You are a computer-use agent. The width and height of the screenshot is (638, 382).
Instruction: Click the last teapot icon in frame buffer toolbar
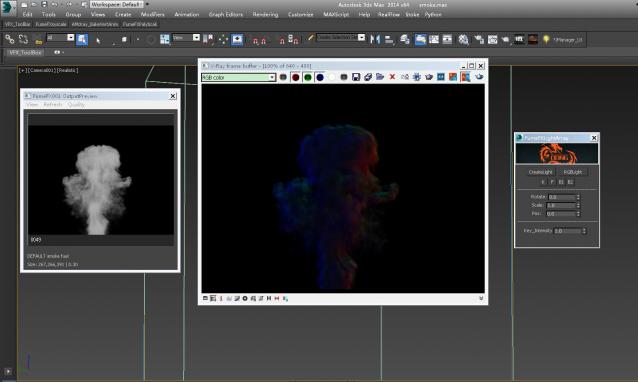[x=479, y=77]
